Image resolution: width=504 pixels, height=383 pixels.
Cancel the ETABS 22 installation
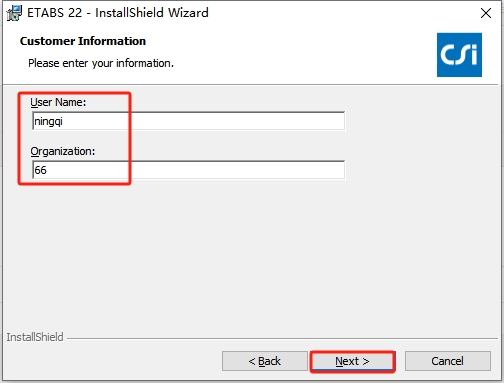(448, 361)
